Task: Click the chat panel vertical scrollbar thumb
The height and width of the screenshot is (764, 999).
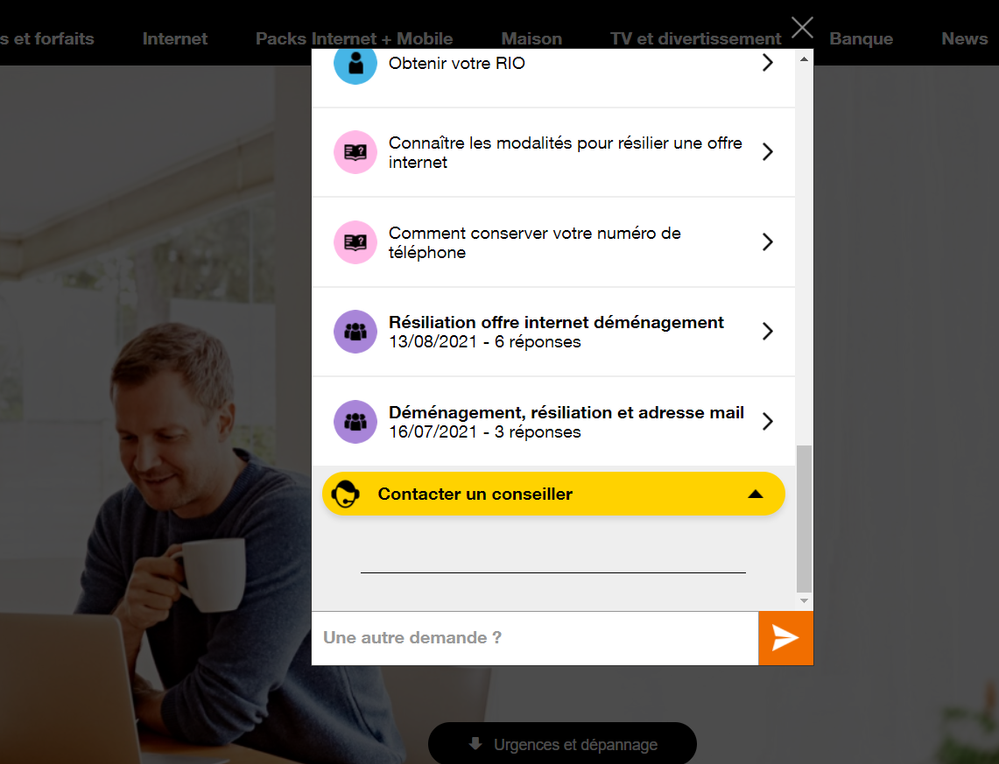Action: point(804,519)
